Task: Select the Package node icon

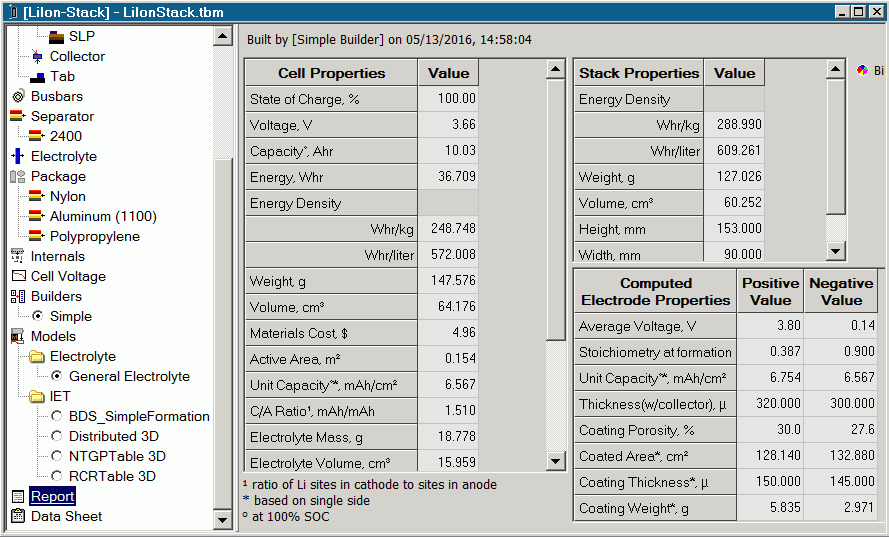Action: 17,177
